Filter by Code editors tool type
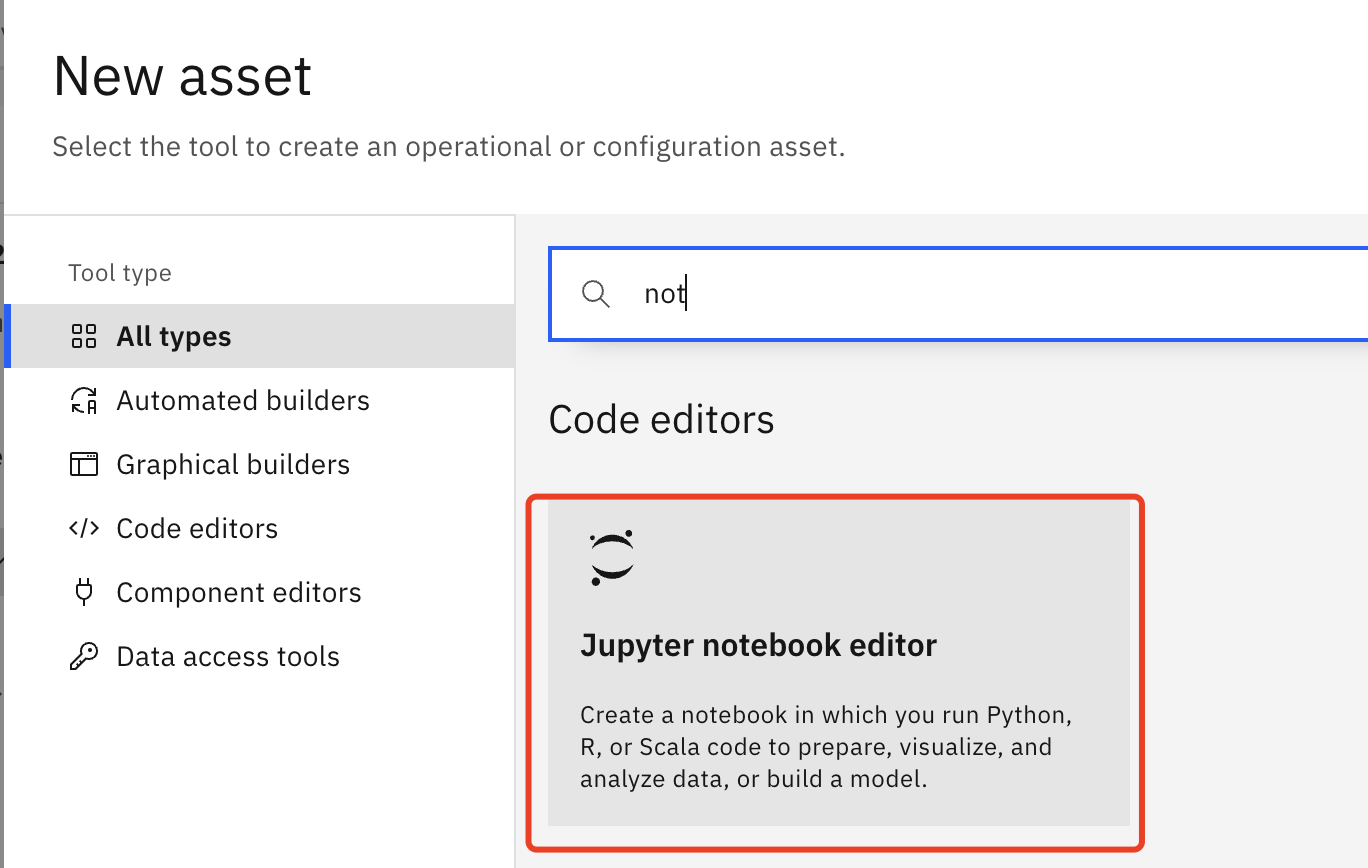The width and height of the screenshot is (1368, 868). click(x=260, y=528)
